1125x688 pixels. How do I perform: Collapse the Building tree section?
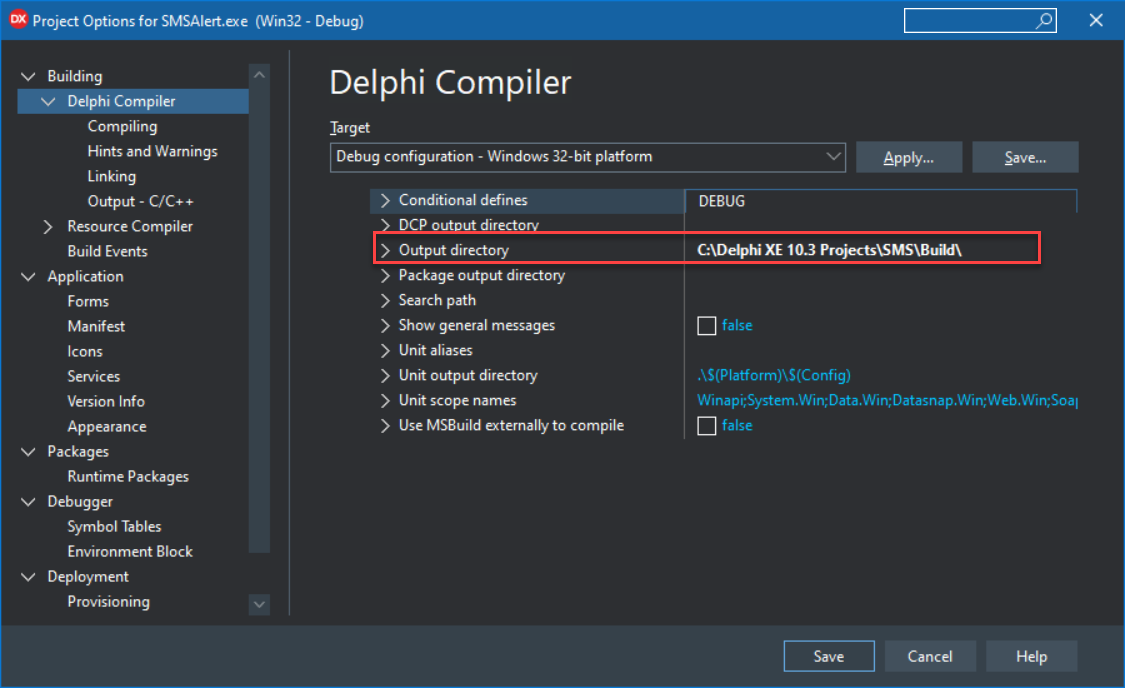[29, 75]
